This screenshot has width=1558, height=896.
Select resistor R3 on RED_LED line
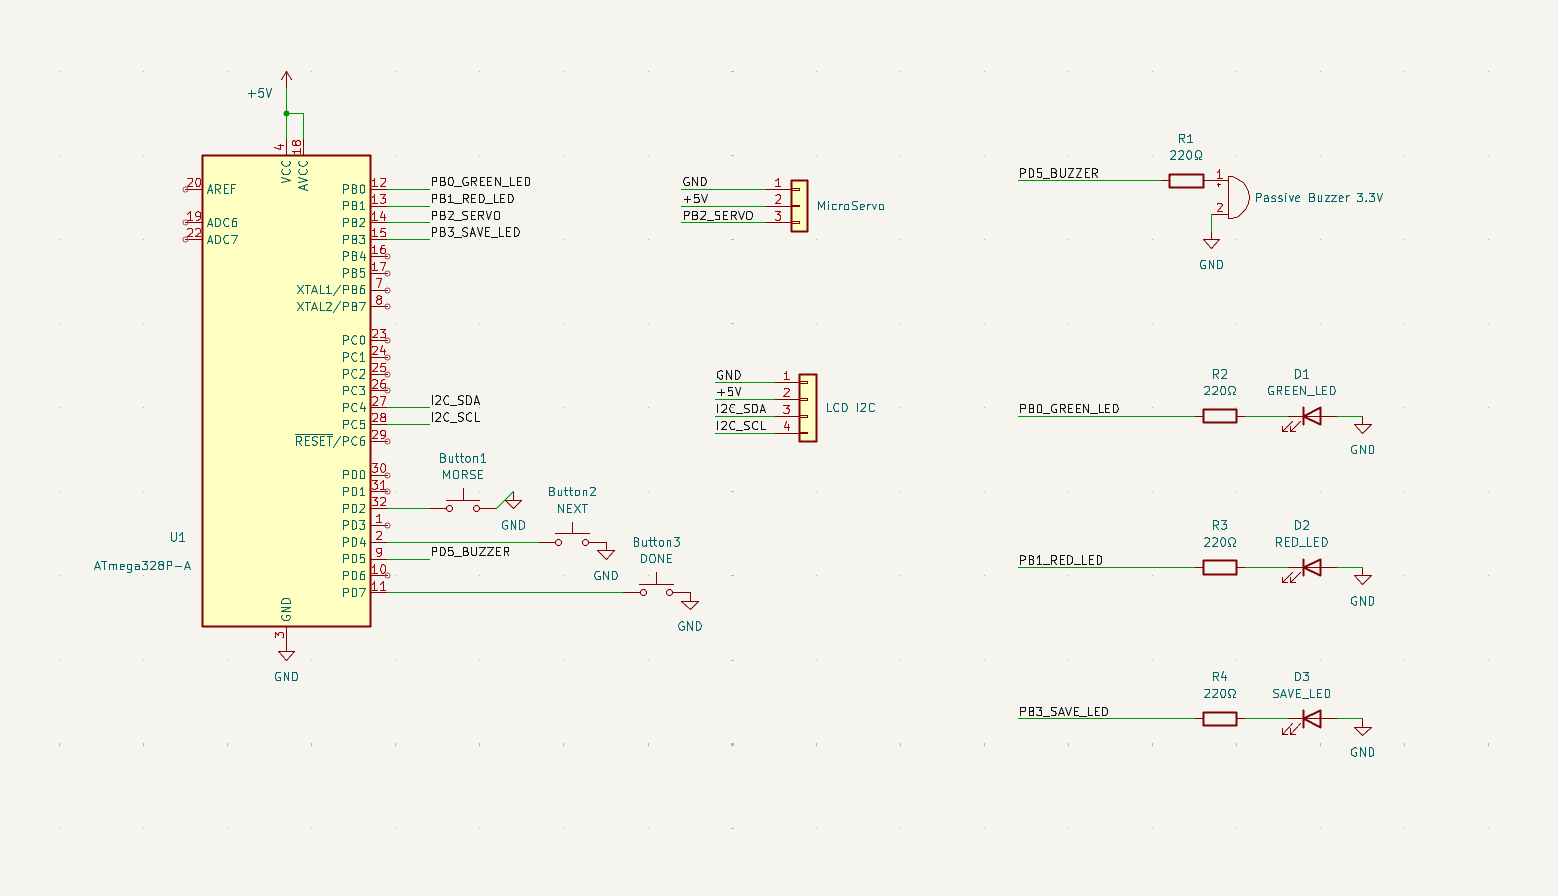pyautogui.click(x=1219, y=567)
